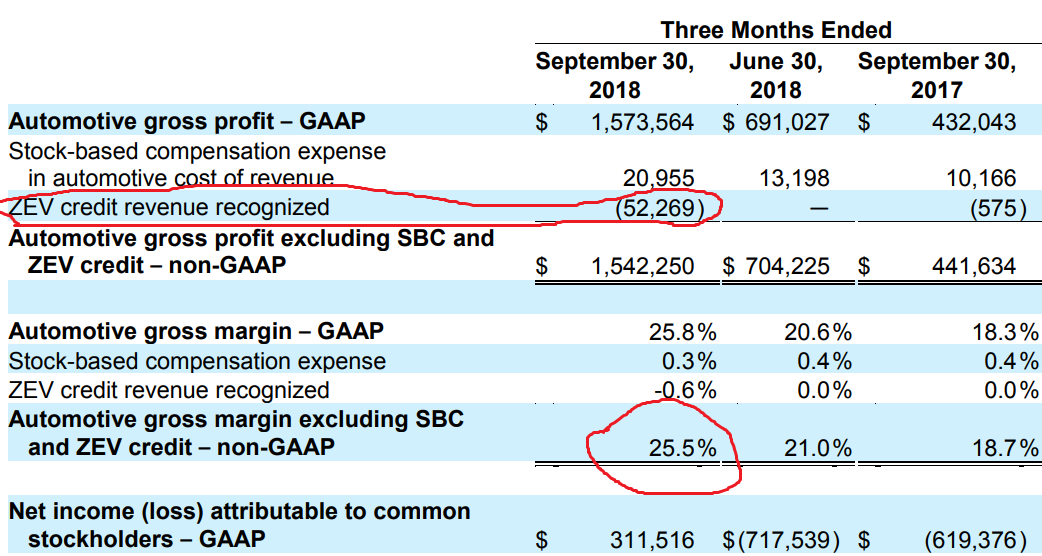Click the "Automotive gross margin – GAAP" row label
This screenshot has width=1042, height=556.
(196, 331)
